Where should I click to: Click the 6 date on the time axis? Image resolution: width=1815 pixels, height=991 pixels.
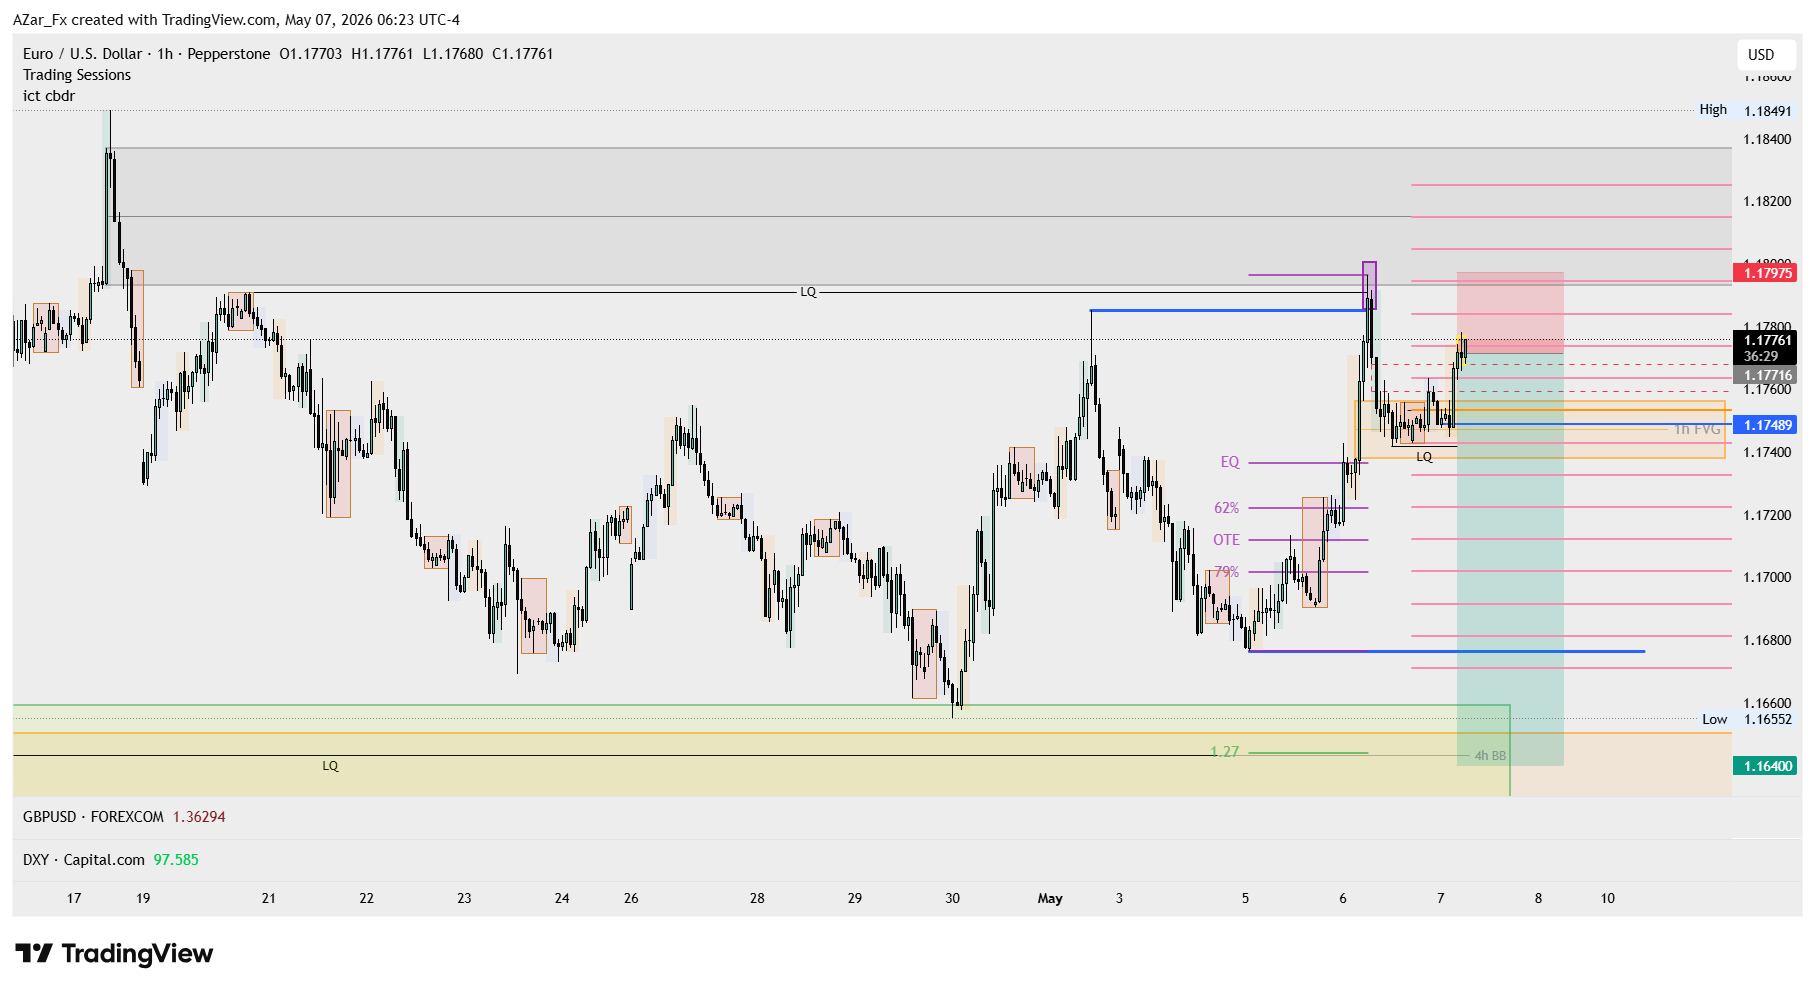coord(1343,898)
